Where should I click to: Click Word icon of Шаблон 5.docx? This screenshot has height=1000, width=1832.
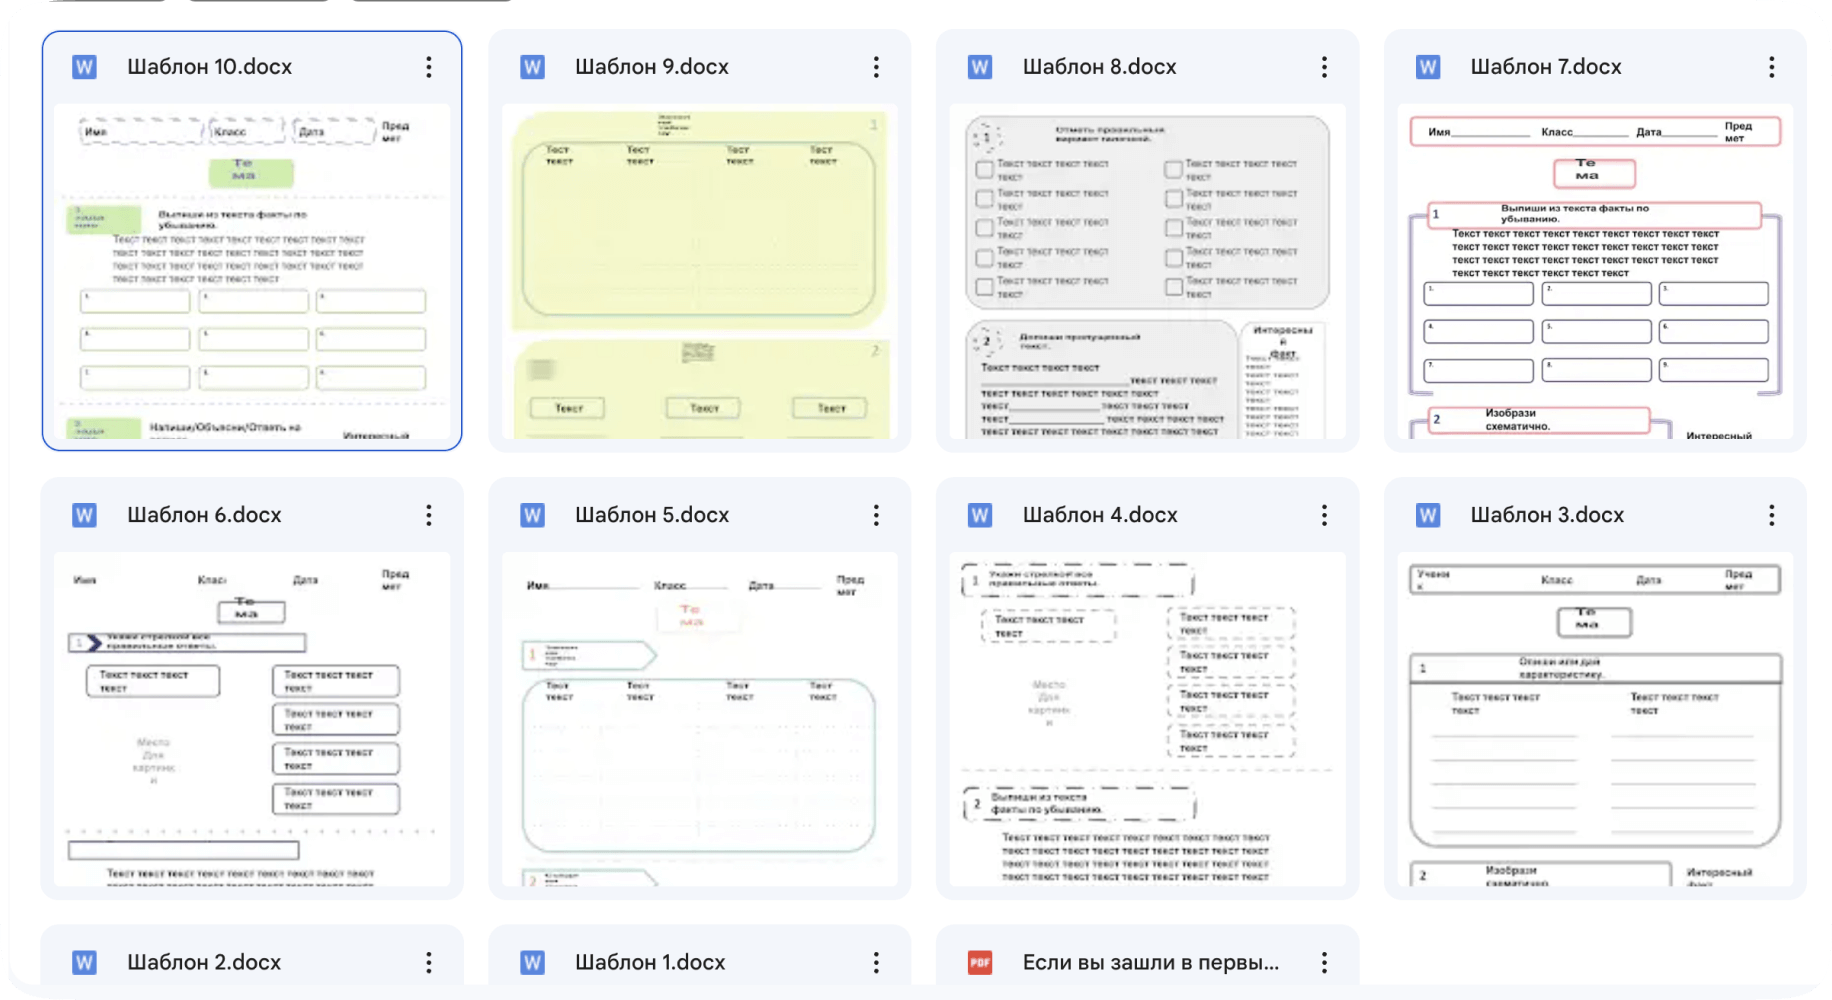[x=532, y=515]
